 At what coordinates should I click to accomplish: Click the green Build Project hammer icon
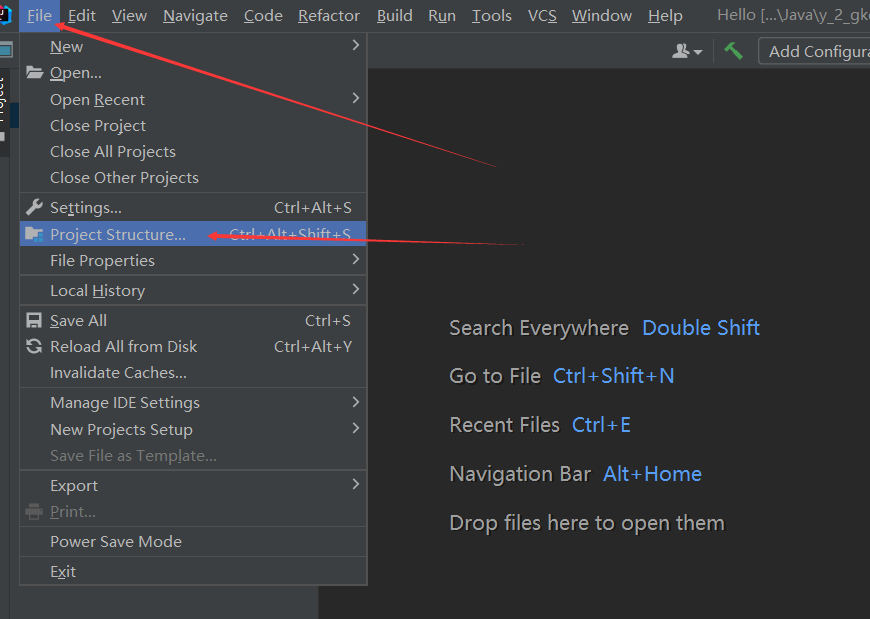pos(733,51)
